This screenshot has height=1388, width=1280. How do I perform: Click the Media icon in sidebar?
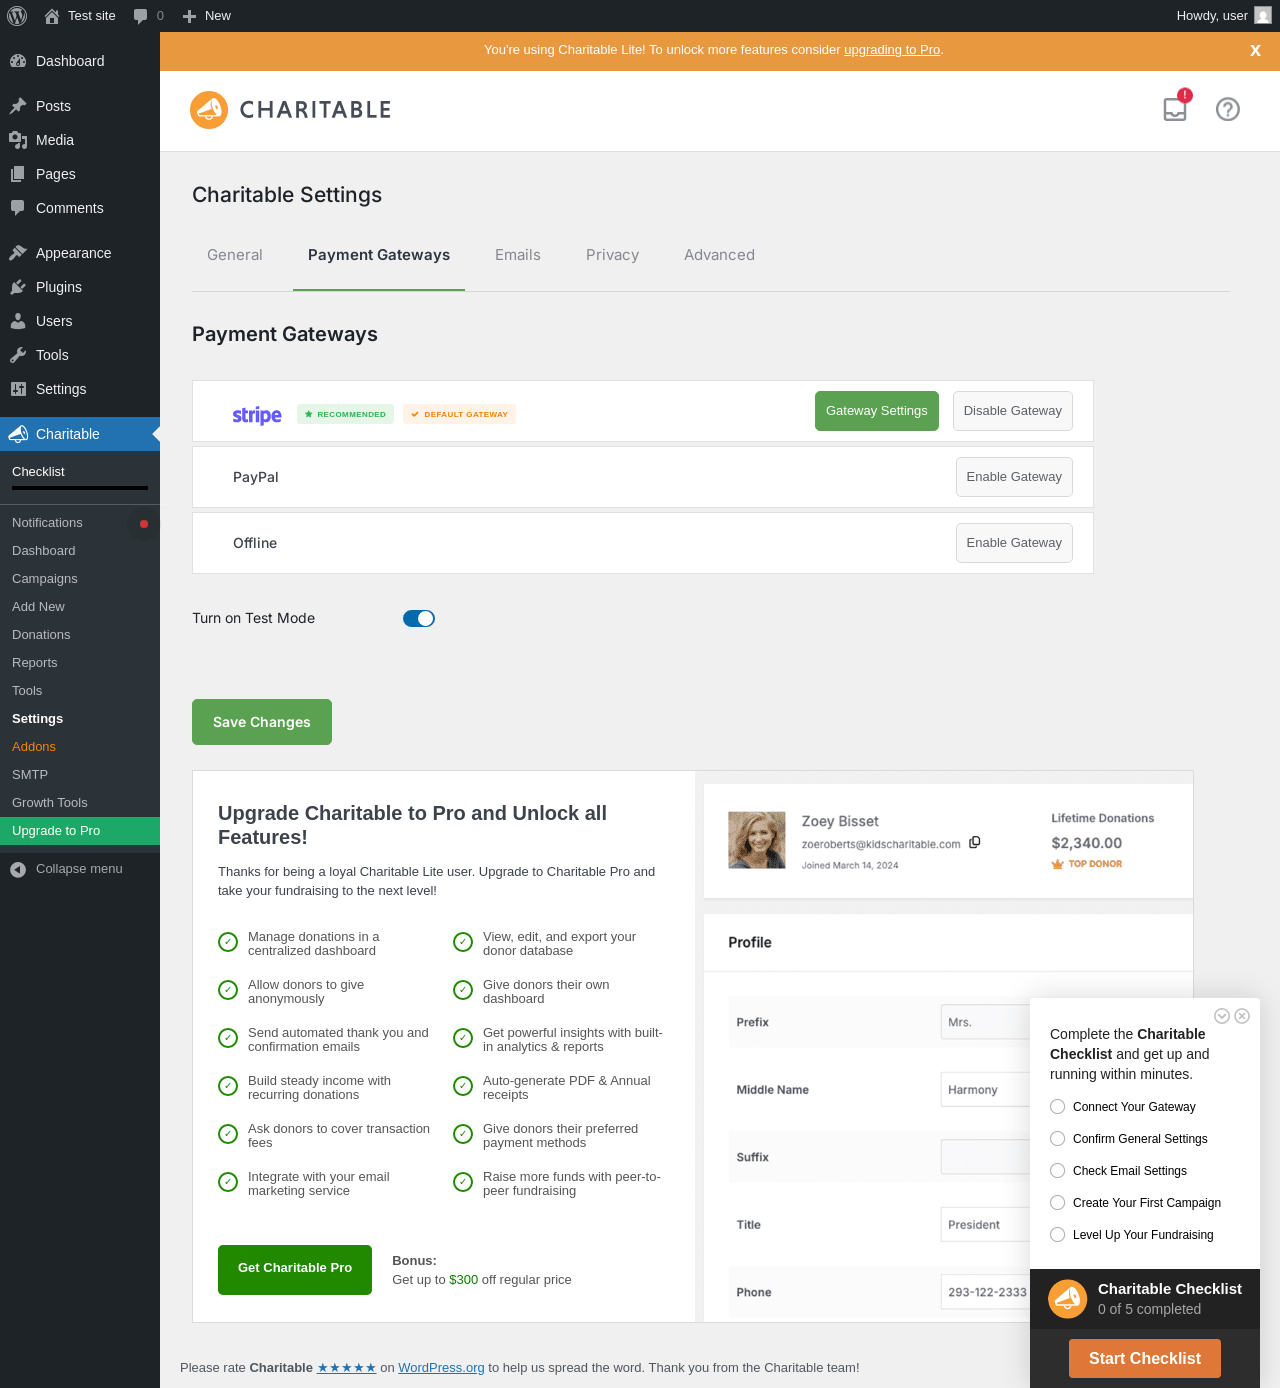point(18,140)
